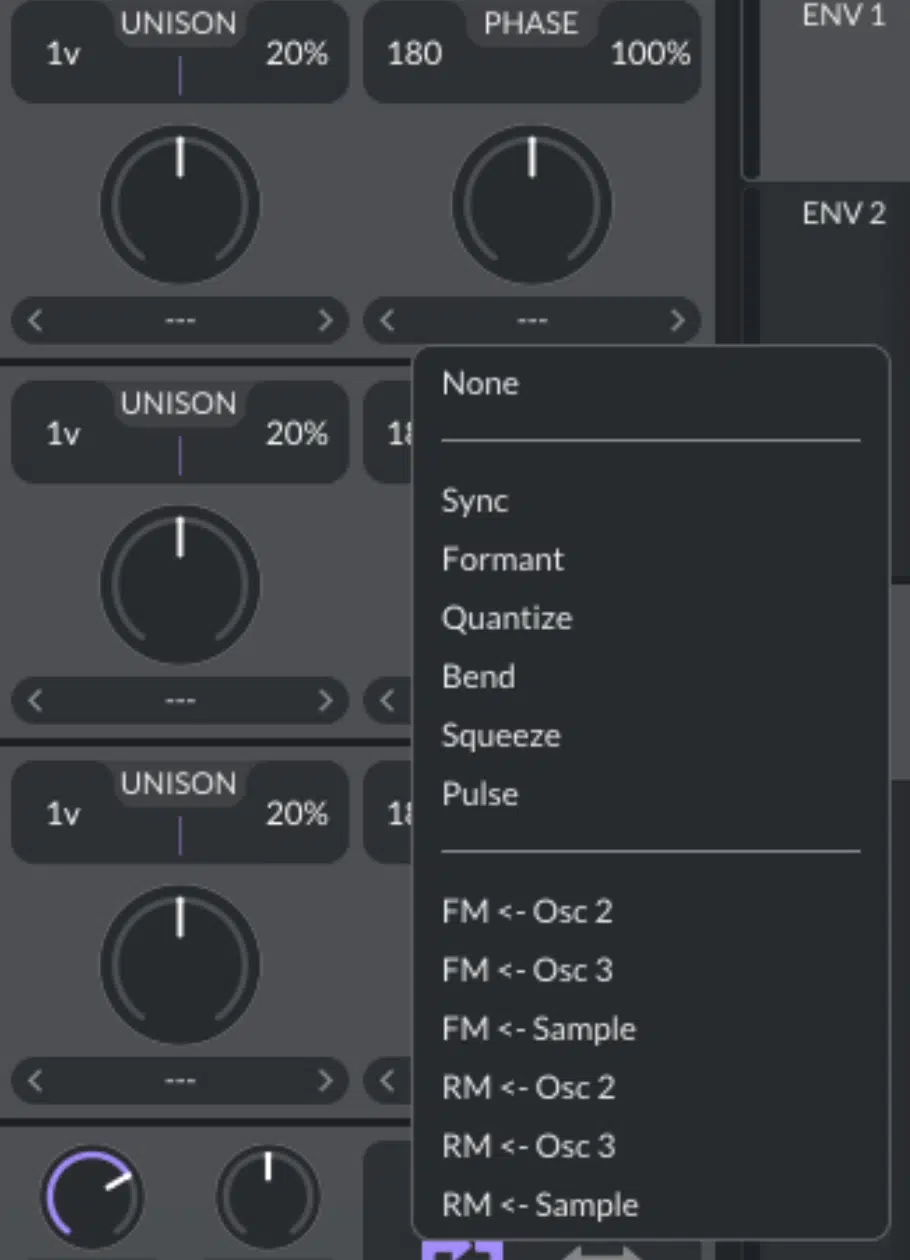
Task: Pick Bend from the open menu
Action: pos(478,677)
